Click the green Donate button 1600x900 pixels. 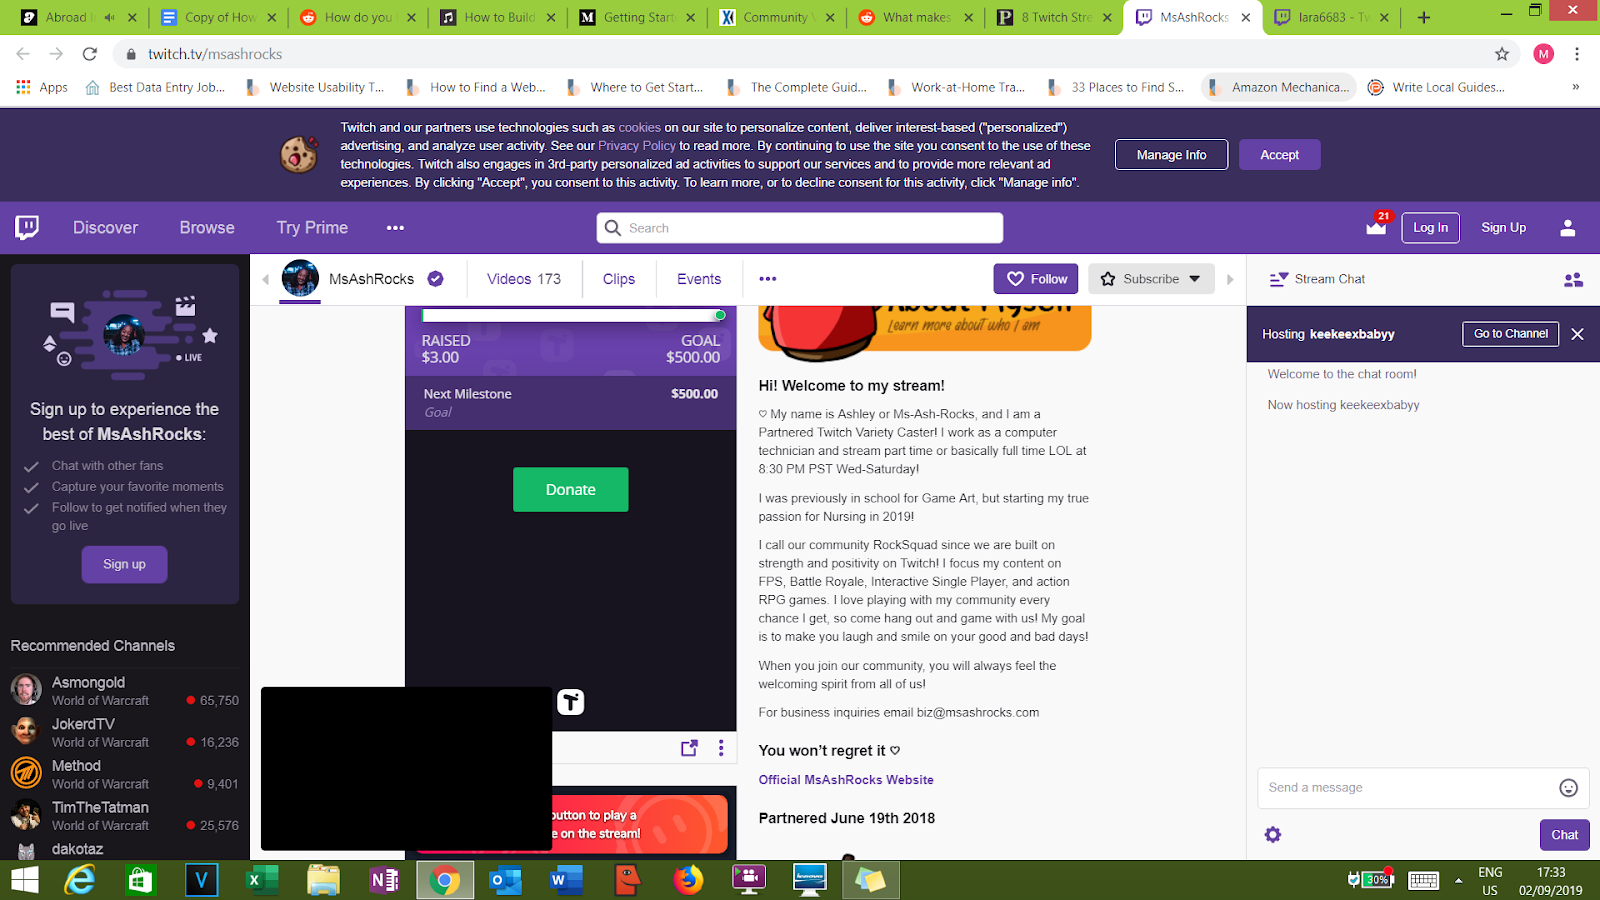(571, 490)
